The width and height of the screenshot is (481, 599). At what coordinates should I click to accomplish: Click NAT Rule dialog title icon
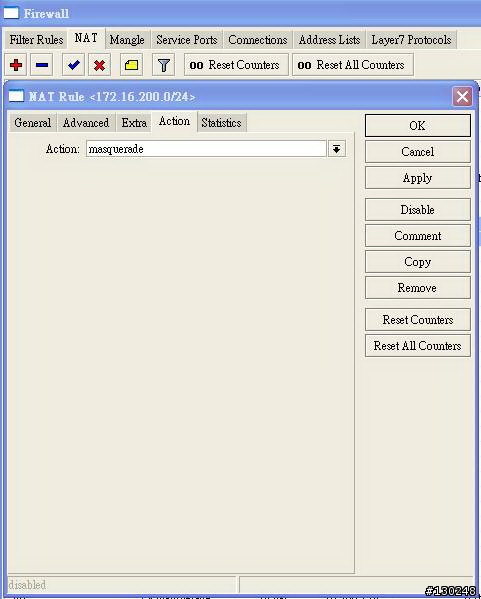pos(16,96)
